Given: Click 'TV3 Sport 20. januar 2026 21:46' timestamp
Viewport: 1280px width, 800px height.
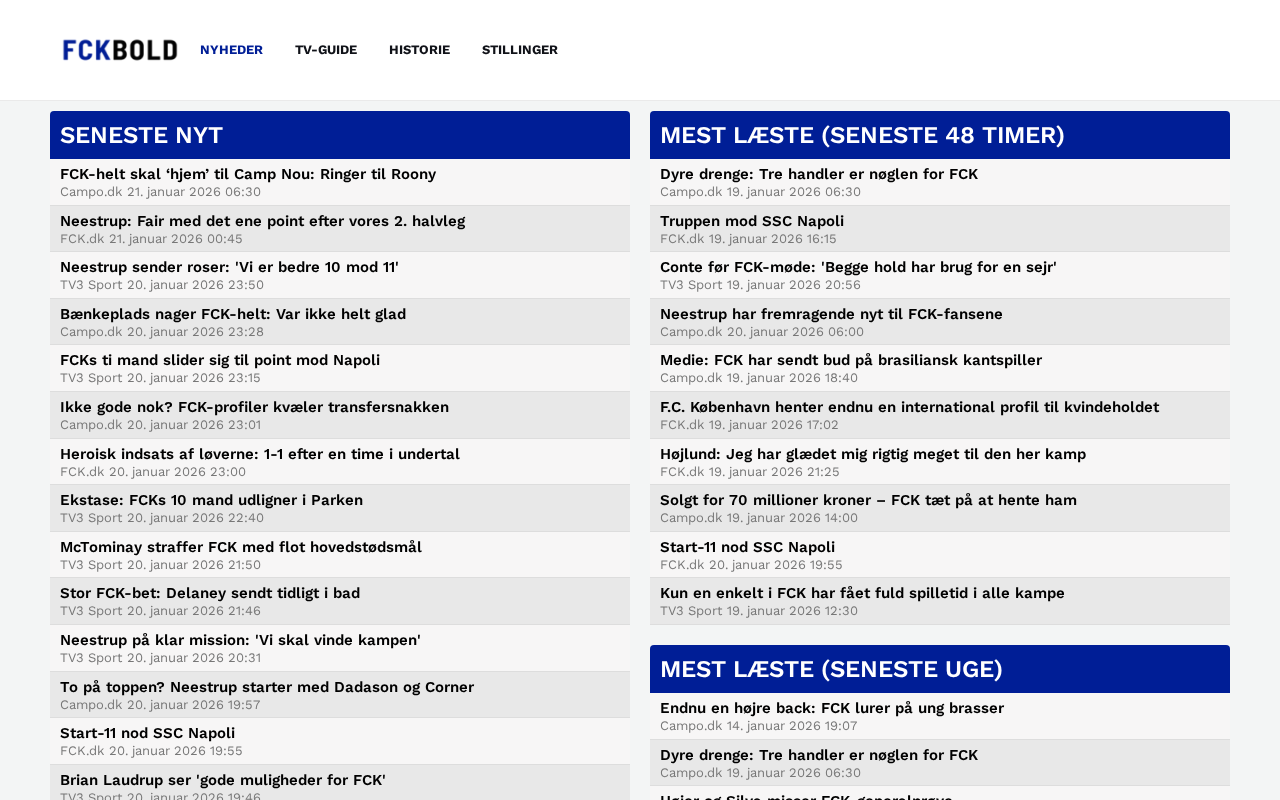Looking at the screenshot, I should (x=160, y=611).
